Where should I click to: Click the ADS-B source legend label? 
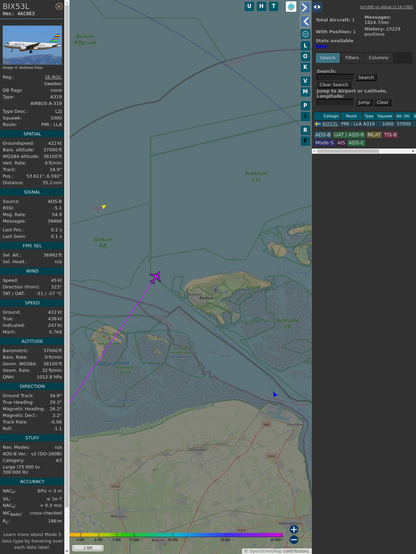click(x=323, y=135)
